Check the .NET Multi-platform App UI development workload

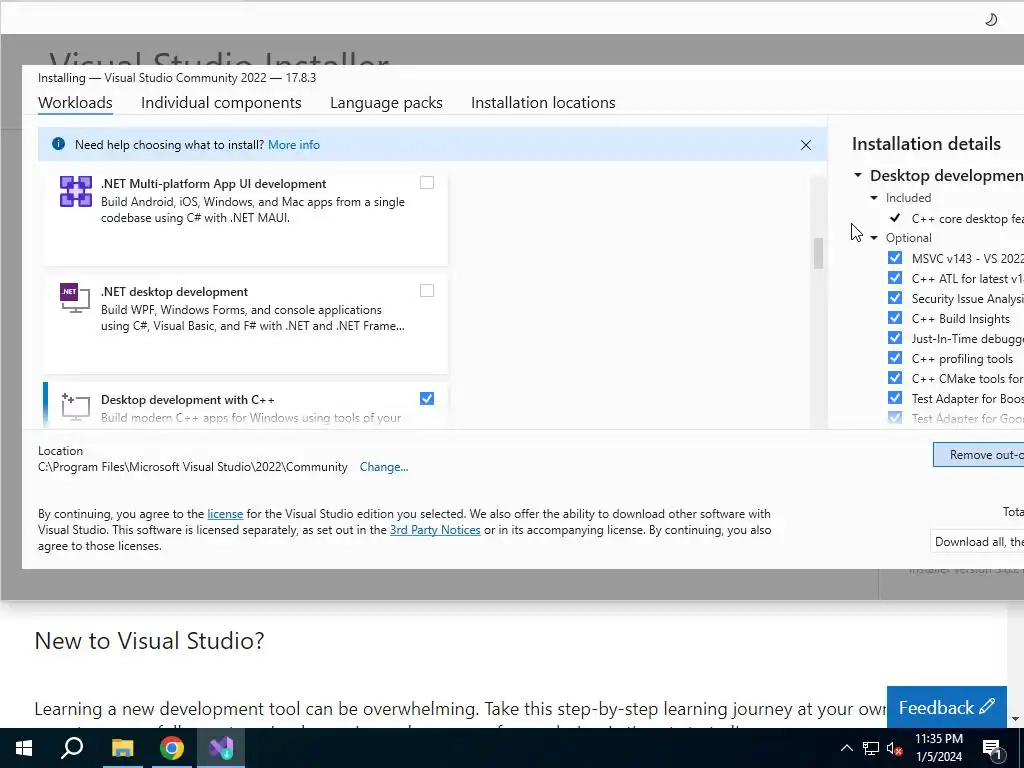click(x=426, y=183)
